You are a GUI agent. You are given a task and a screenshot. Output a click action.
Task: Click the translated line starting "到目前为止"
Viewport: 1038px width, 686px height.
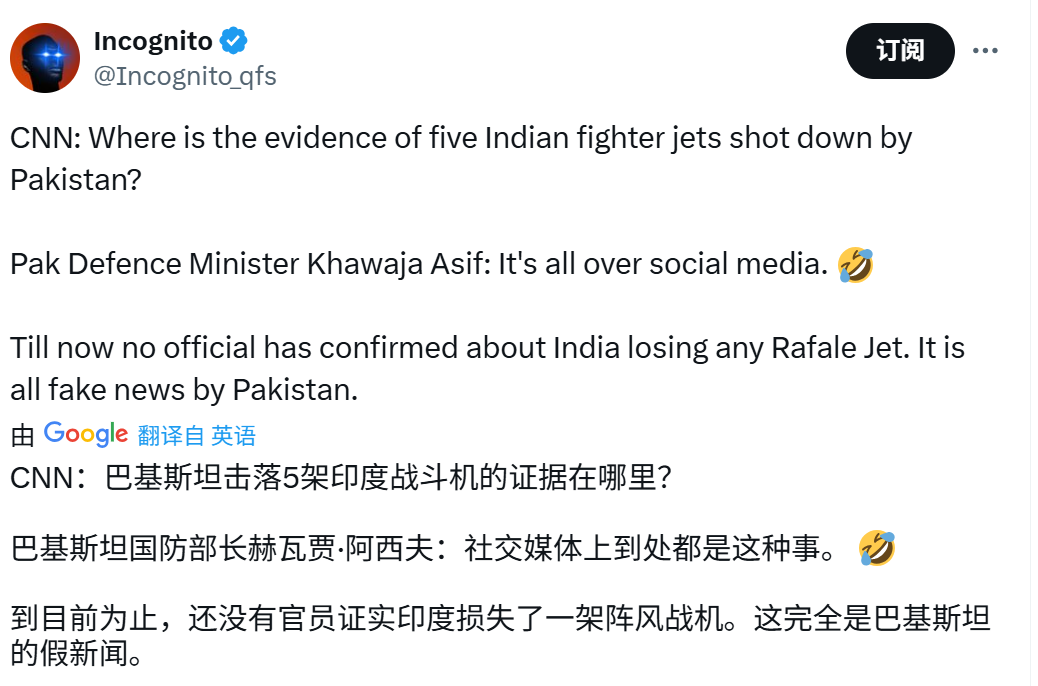tap(500, 619)
